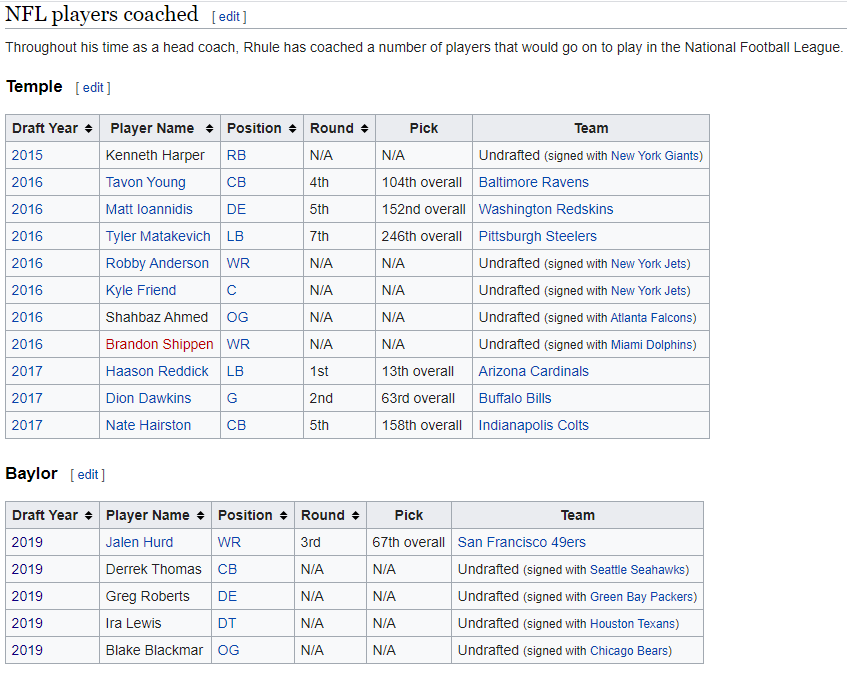Open OG position link in Blake Blackmar row
The height and width of the screenshot is (678, 847).
(x=228, y=650)
